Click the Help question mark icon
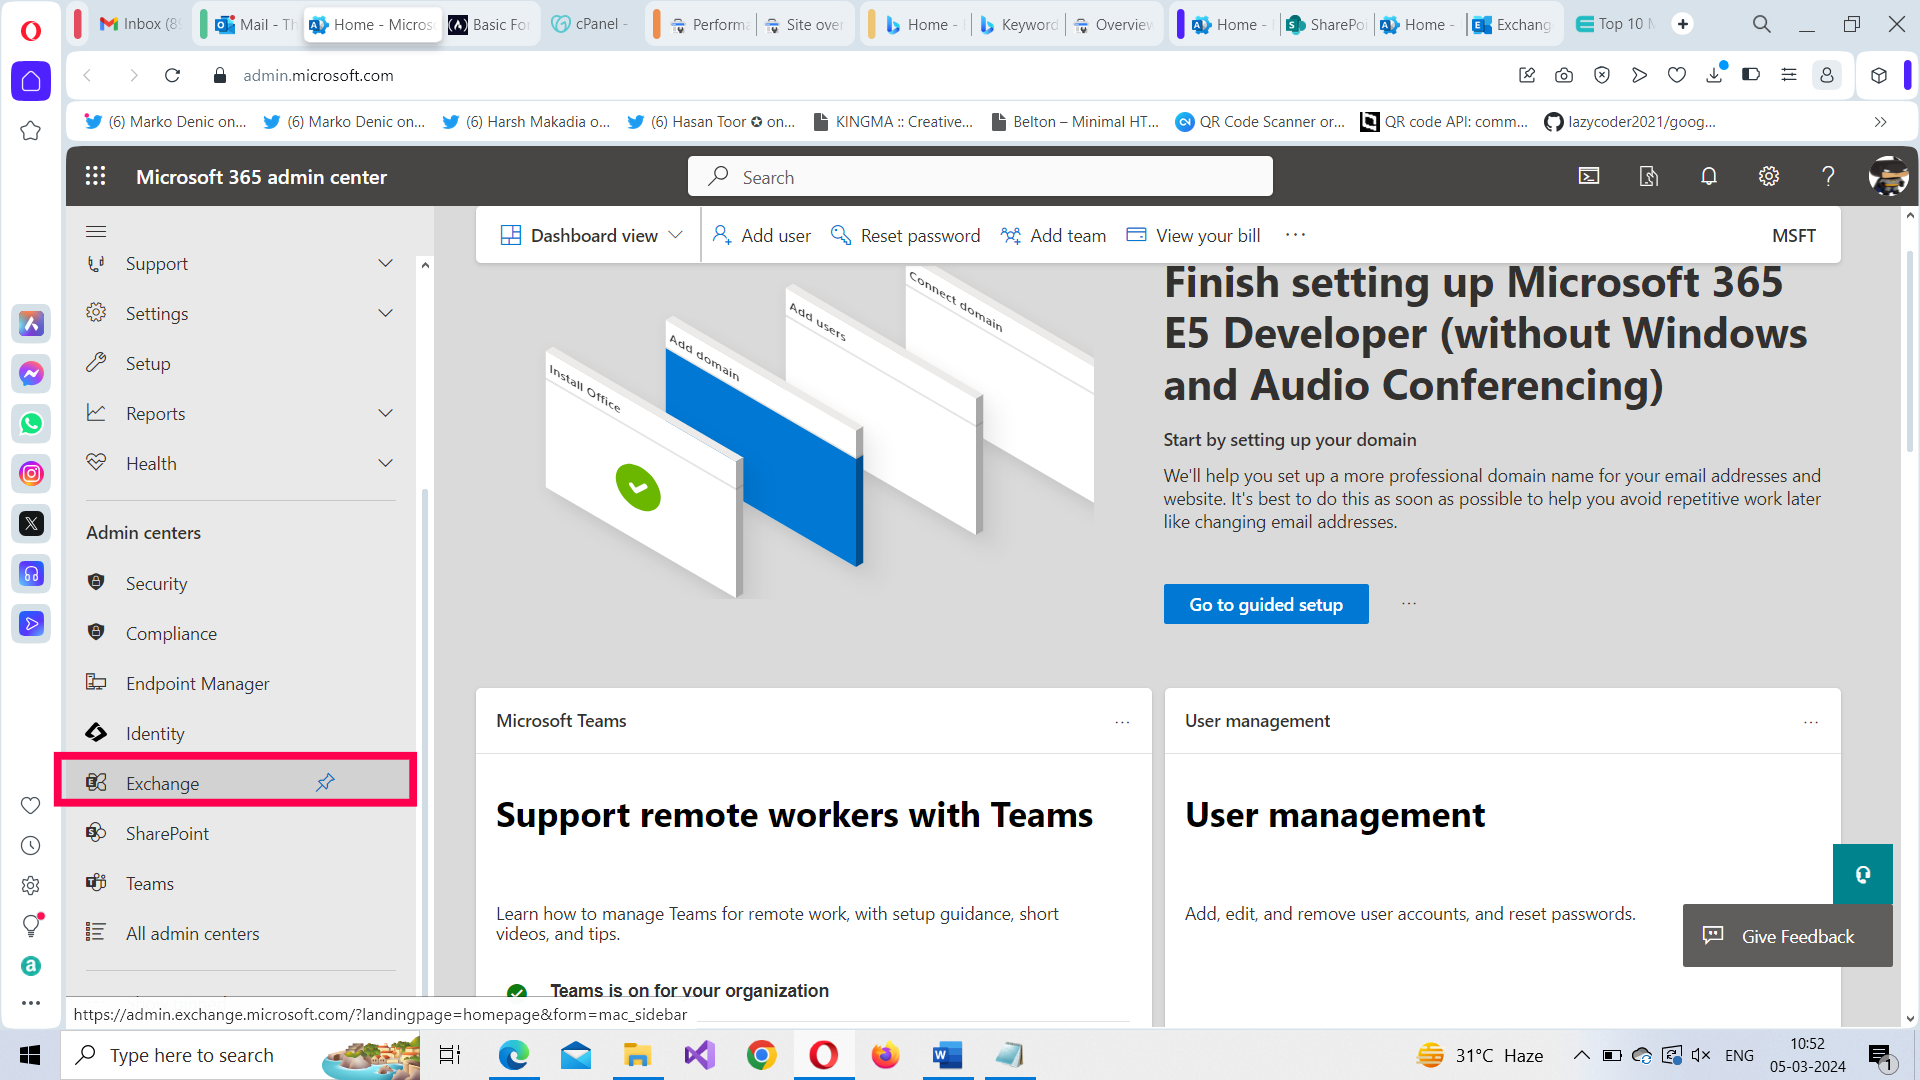The width and height of the screenshot is (1920, 1080). [1828, 176]
